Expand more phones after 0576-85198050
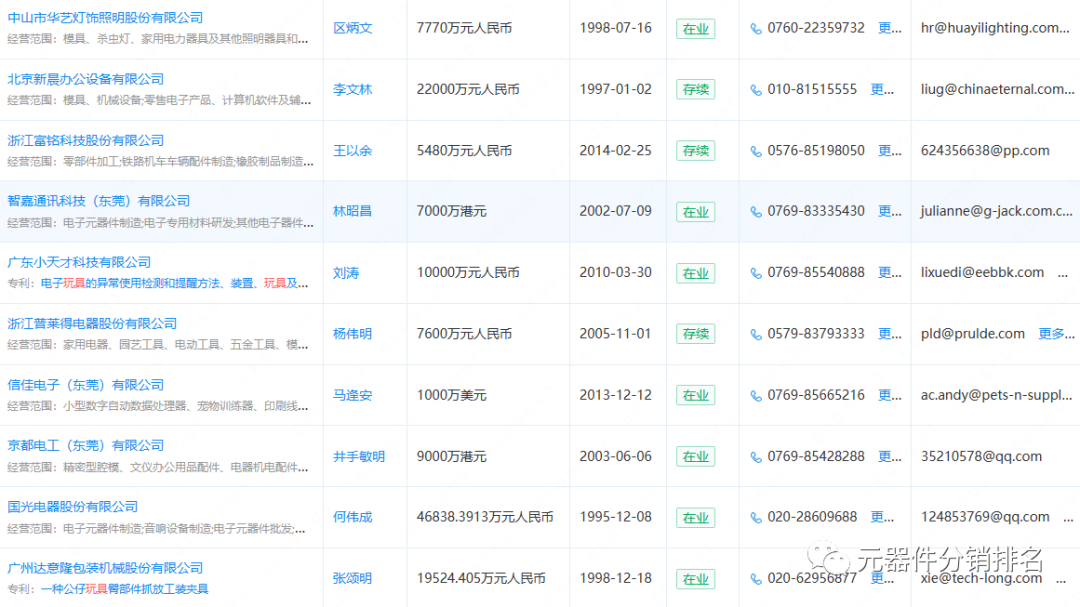1080x607 pixels. pos(890,151)
